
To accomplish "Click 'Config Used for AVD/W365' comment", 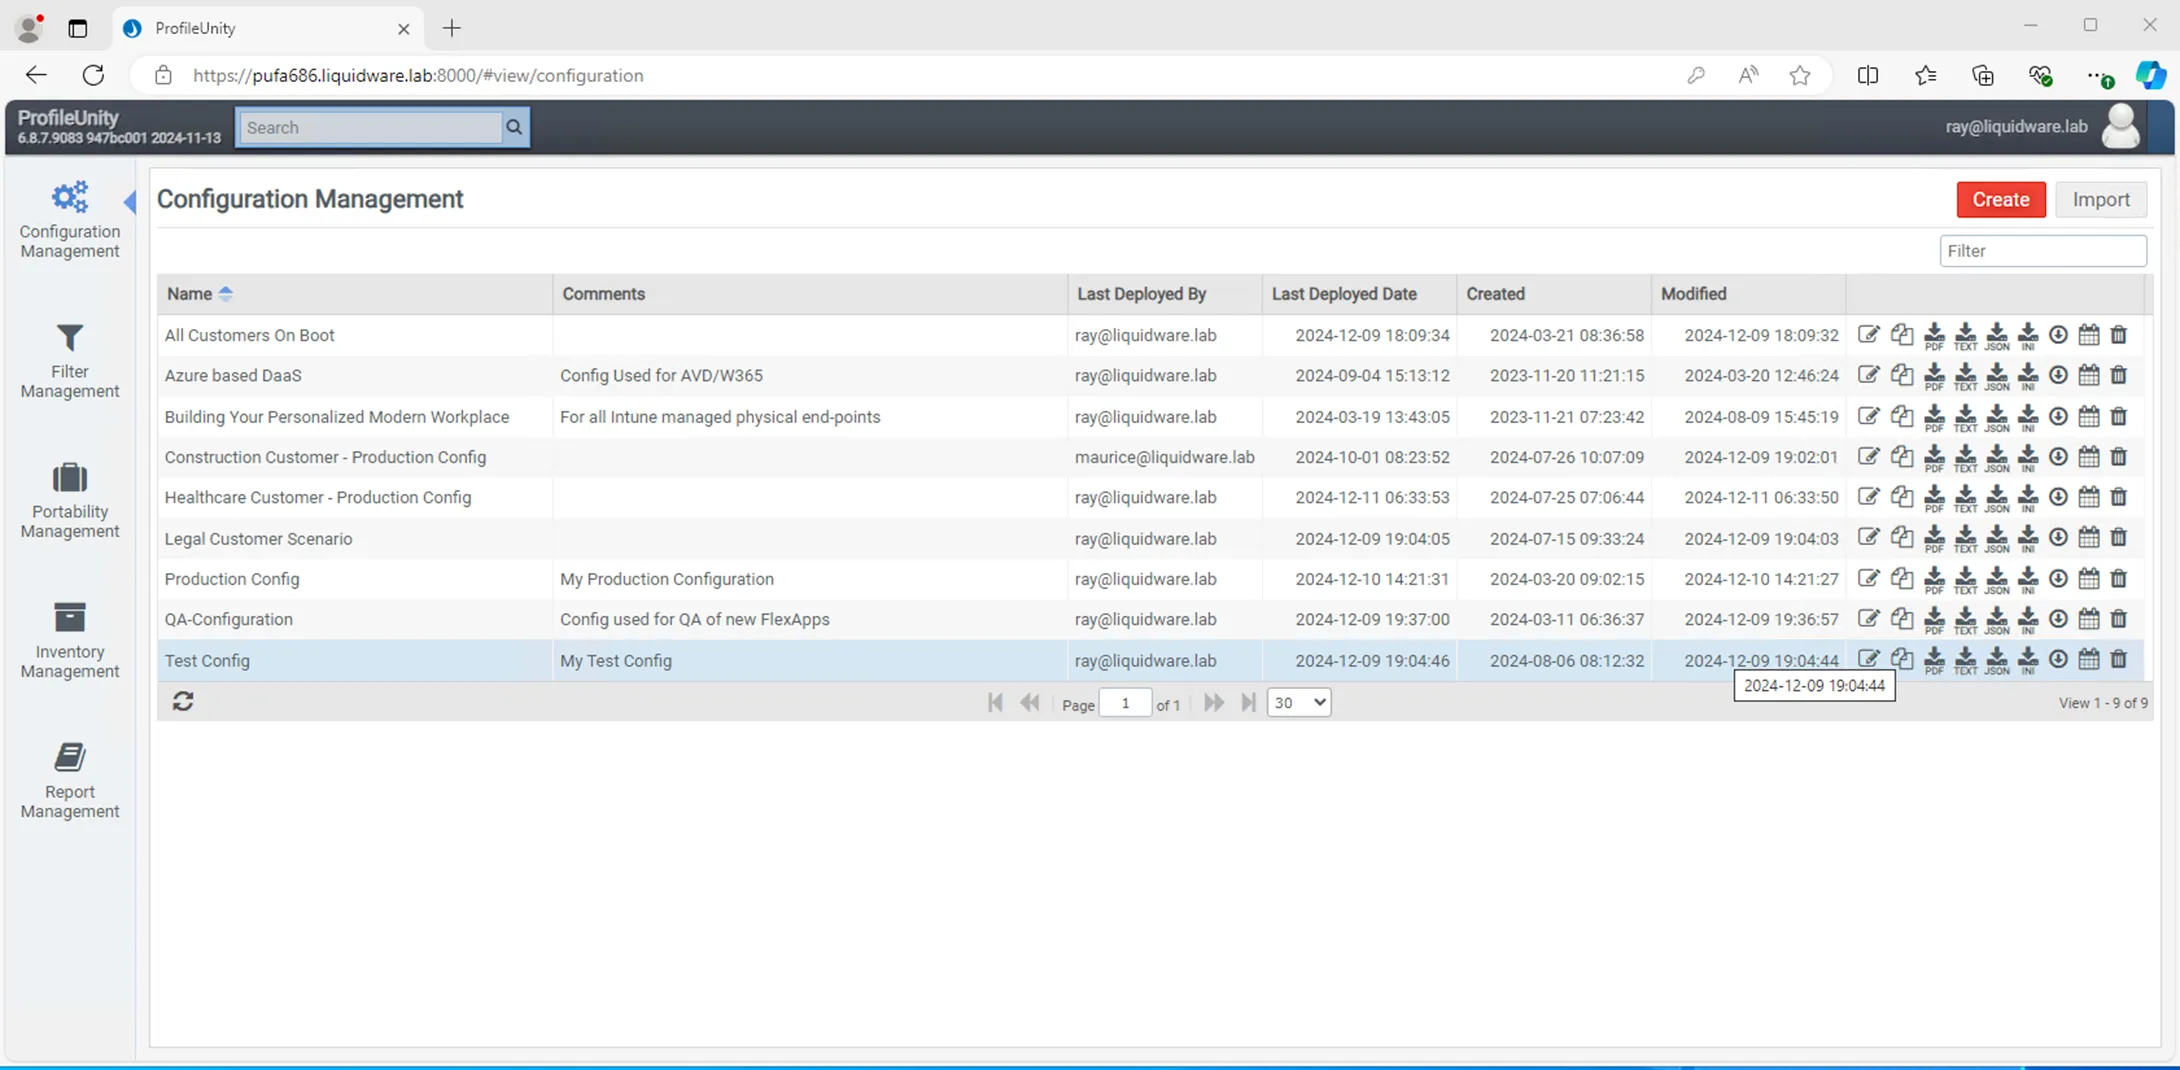I will click(661, 375).
